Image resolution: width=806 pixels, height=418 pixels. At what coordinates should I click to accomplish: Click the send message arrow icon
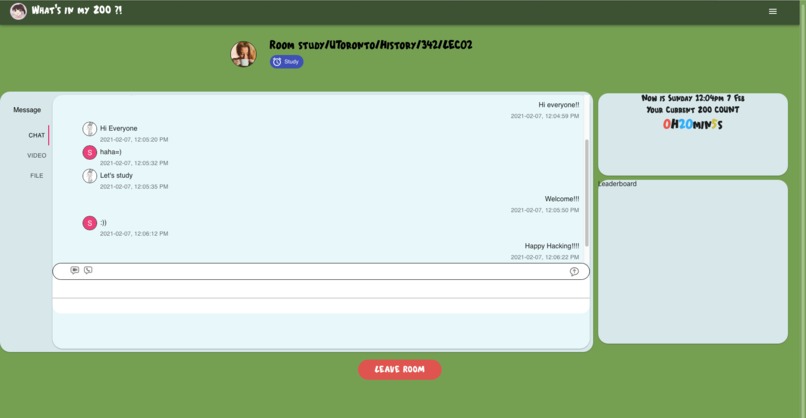coord(574,271)
